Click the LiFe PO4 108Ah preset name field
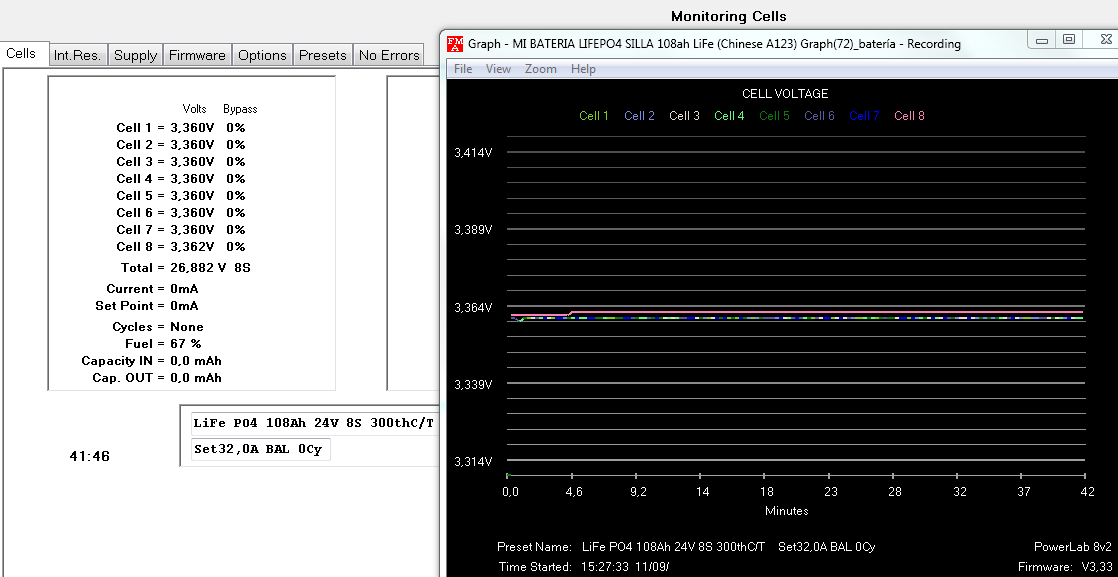Viewport: 1118px width, 577px height. point(312,422)
